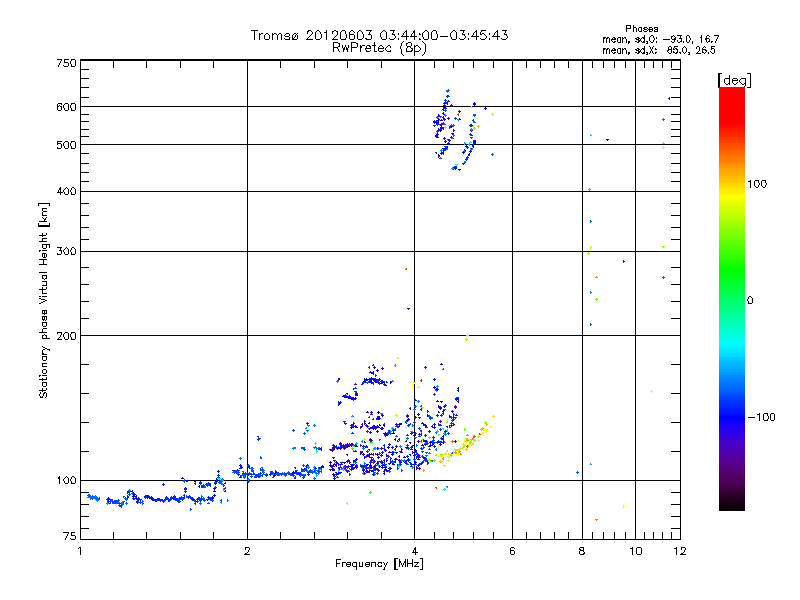This screenshot has height=600, width=800.
Task: Click the colorbar tick label '-100'
Action: 761,417
